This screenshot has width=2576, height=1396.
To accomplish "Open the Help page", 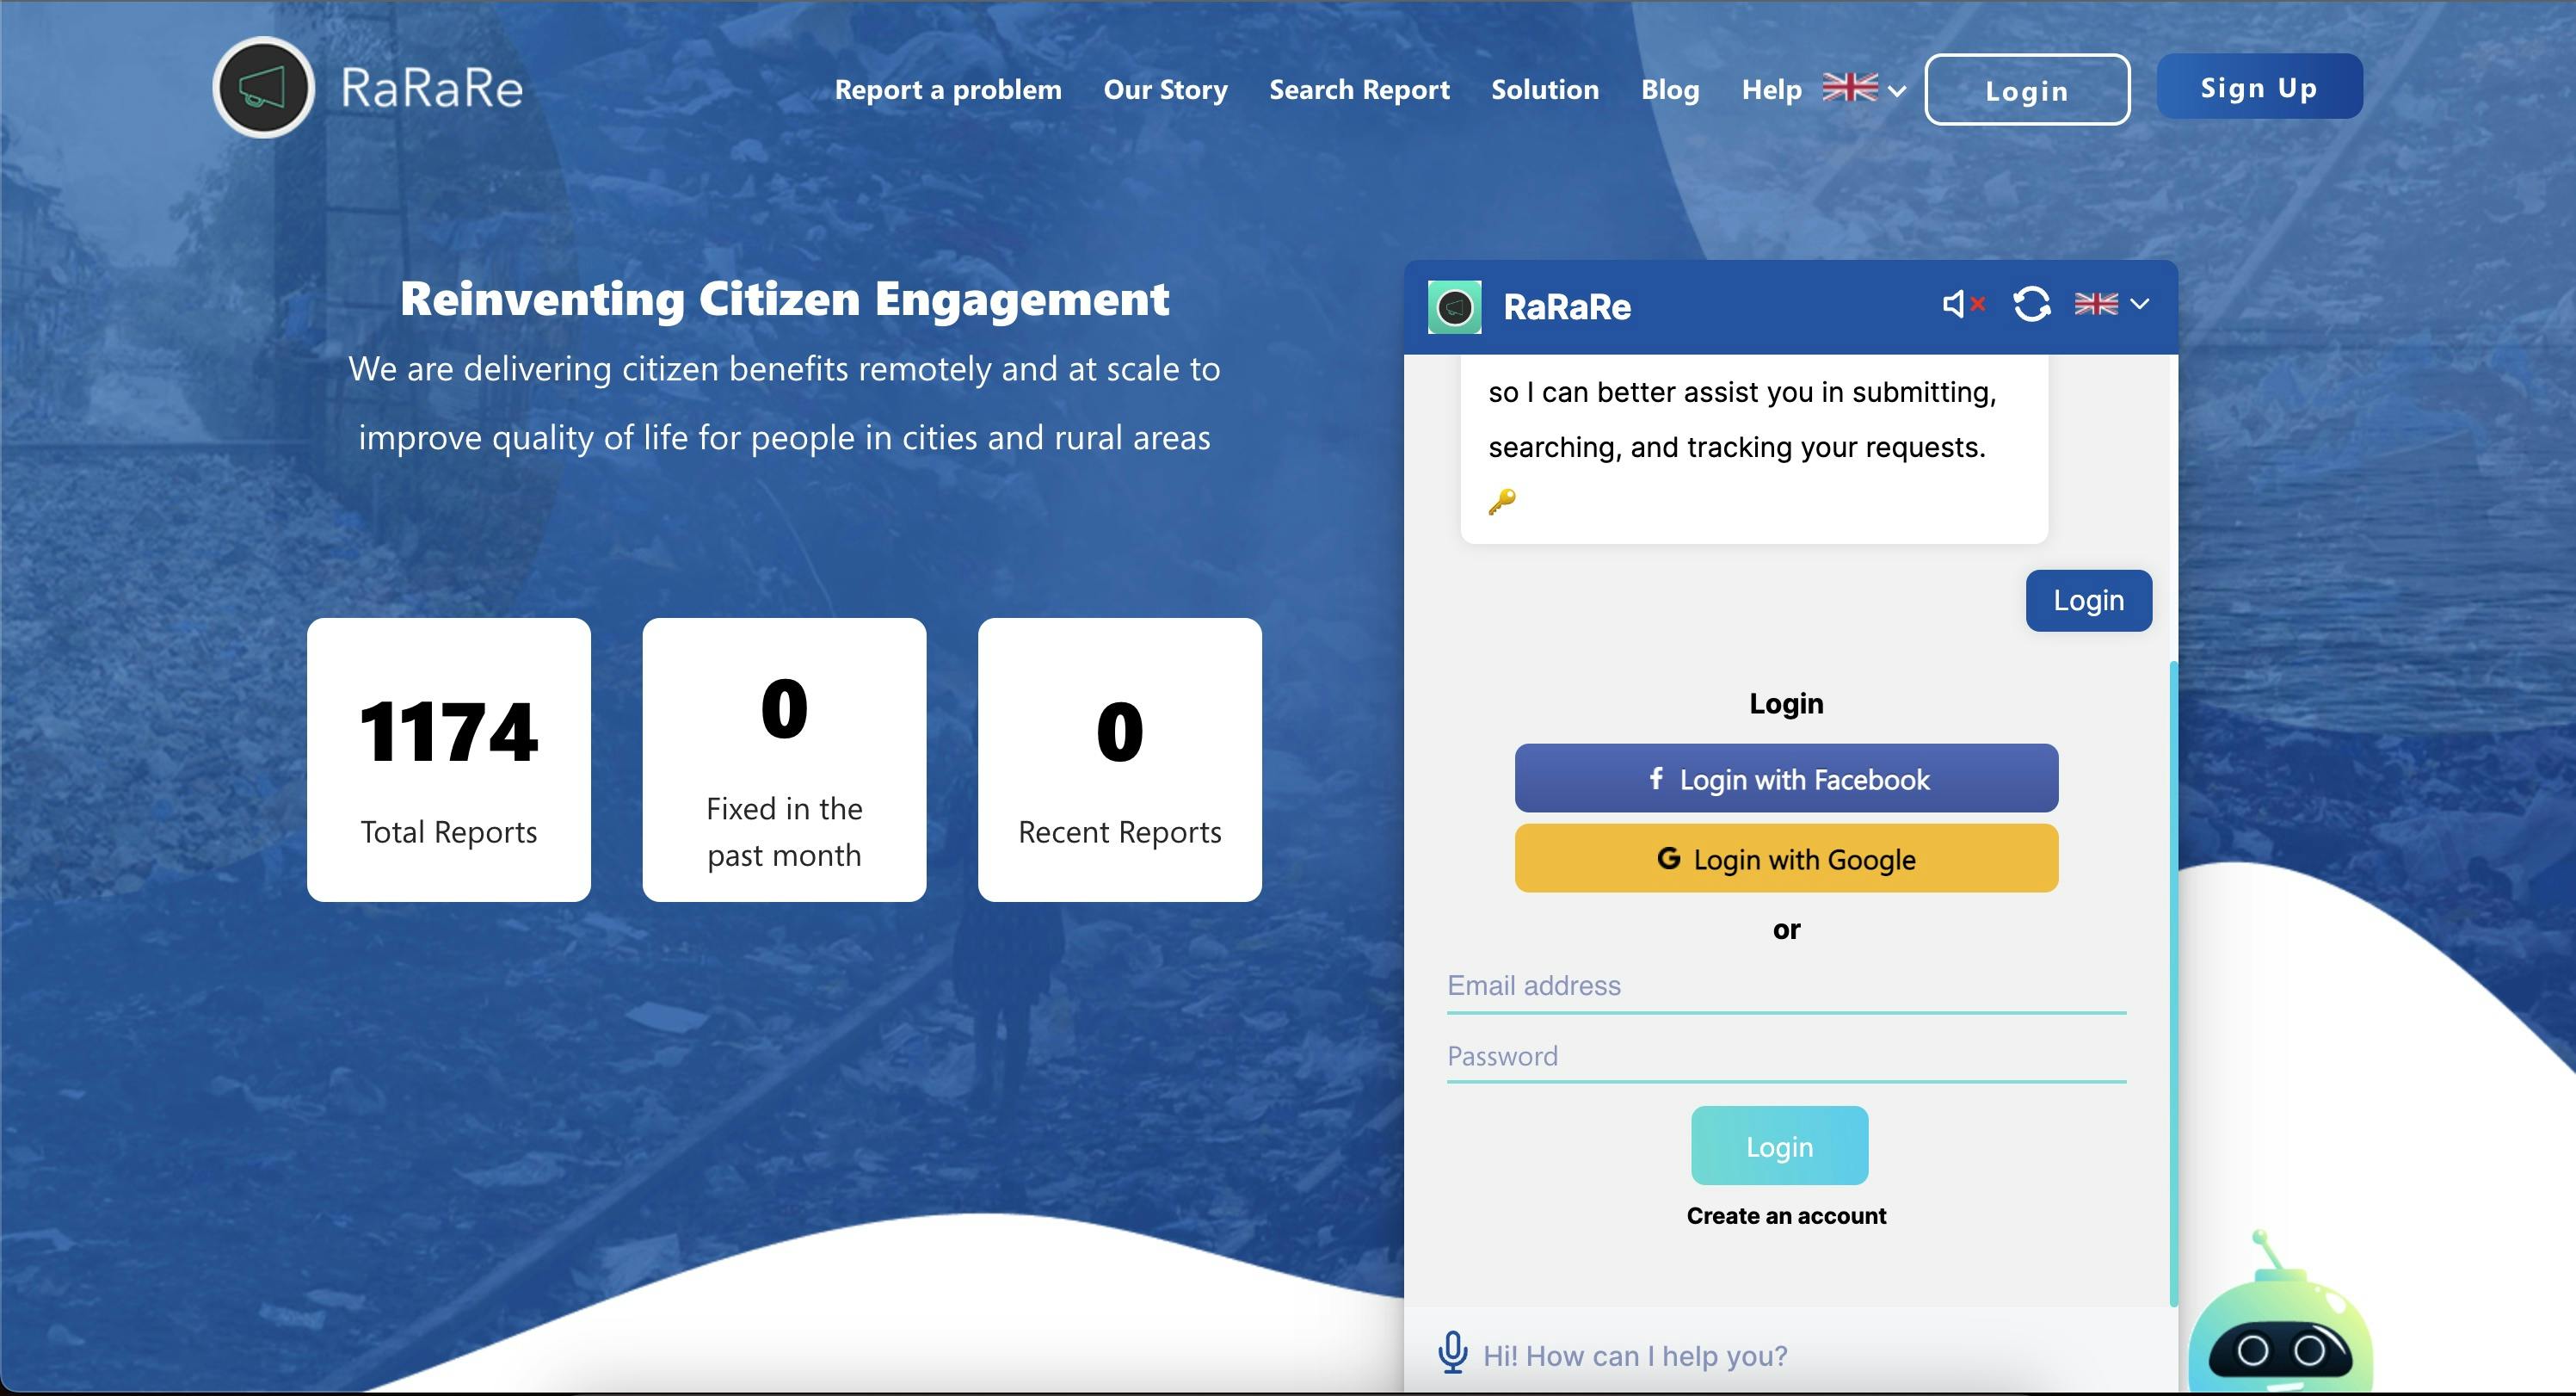I will pyautogui.click(x=1771, y=90).
